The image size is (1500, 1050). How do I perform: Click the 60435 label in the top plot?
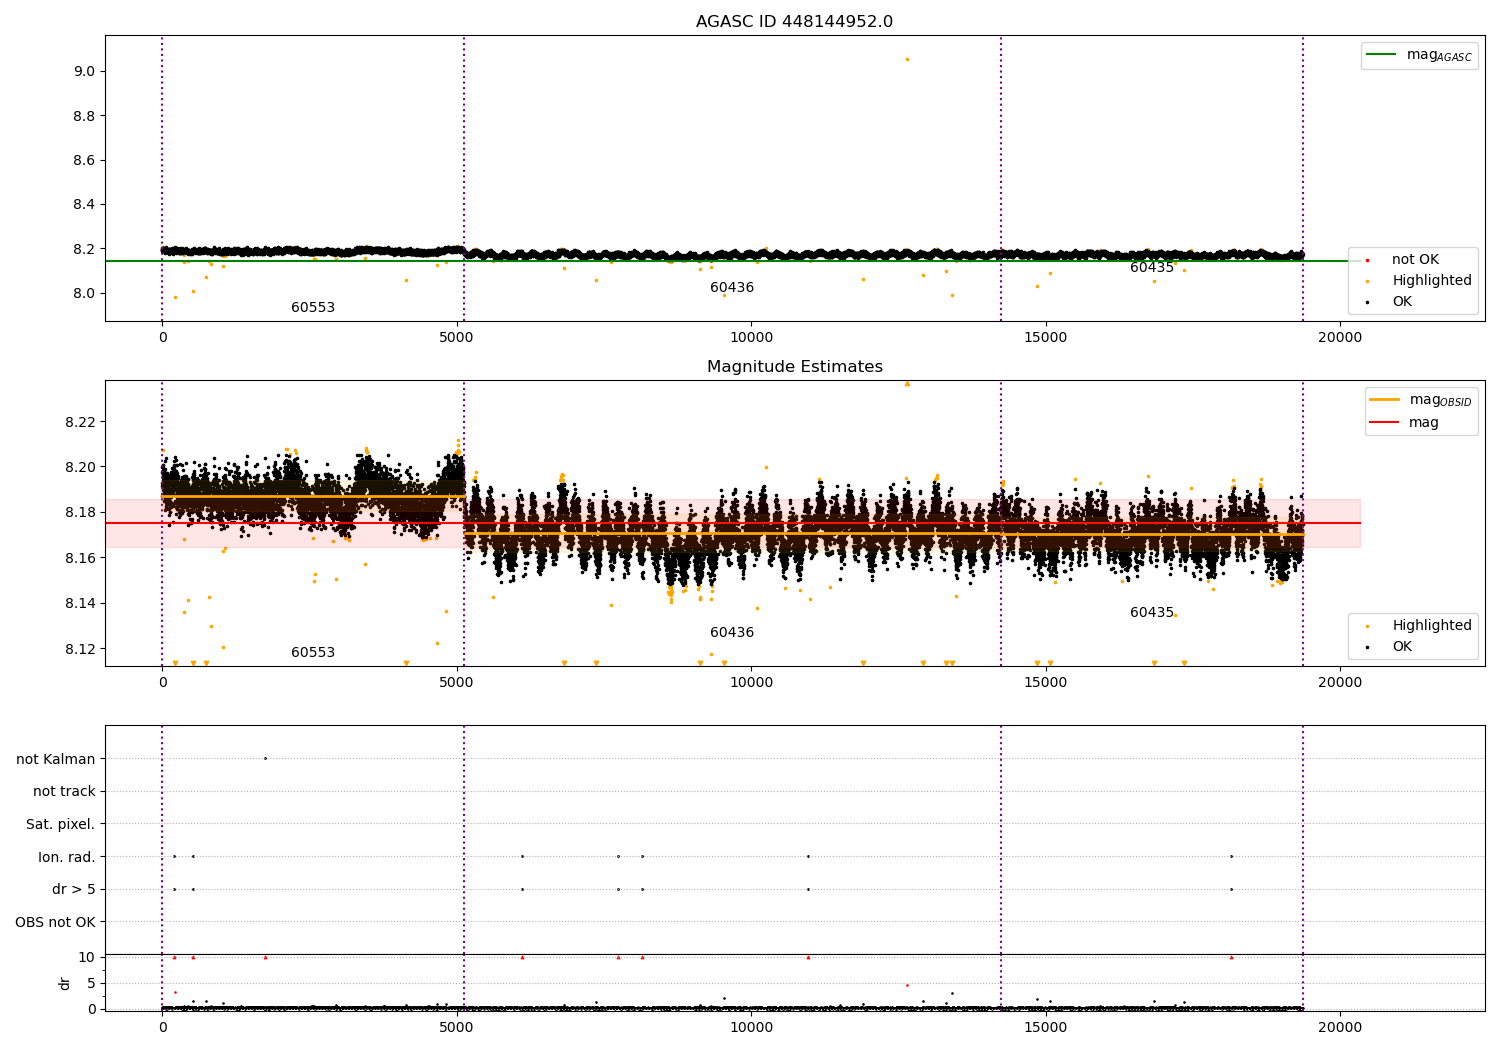[x=1152, y=268]
